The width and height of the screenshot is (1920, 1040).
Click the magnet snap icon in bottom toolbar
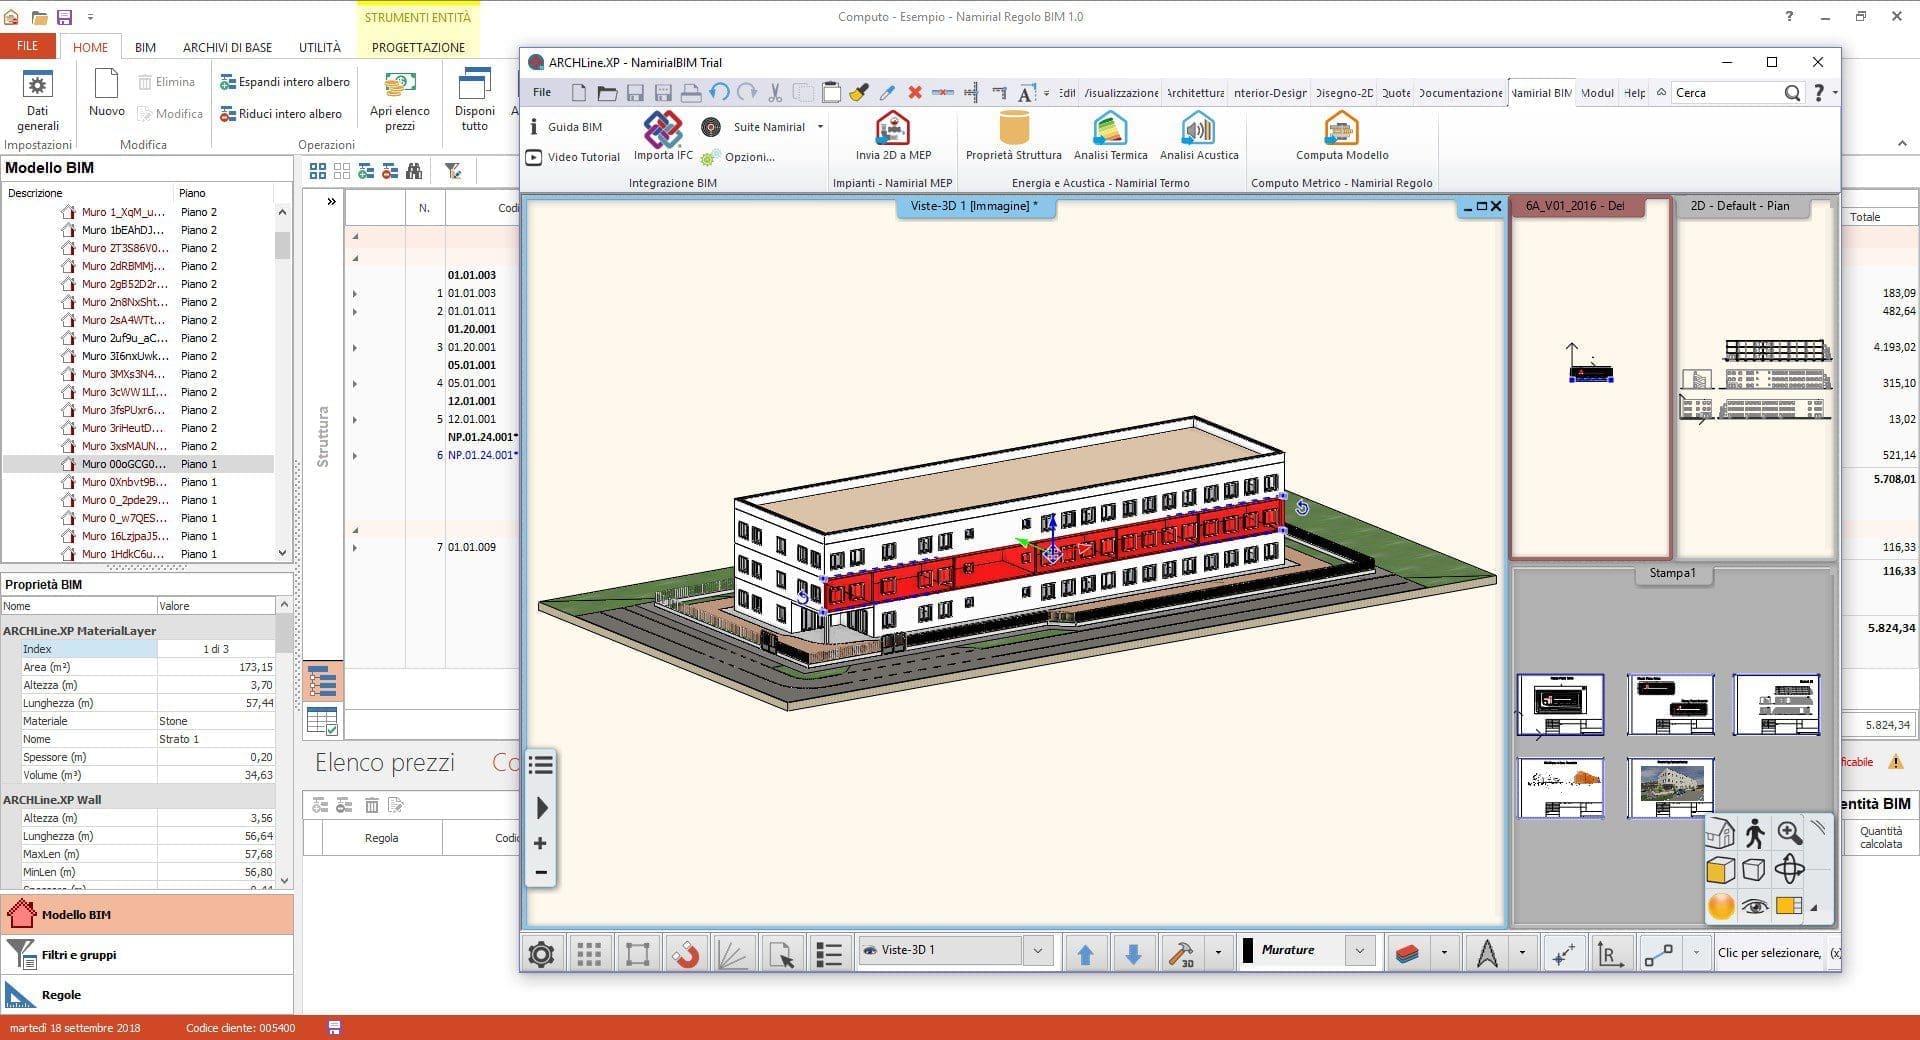(685, 954)
